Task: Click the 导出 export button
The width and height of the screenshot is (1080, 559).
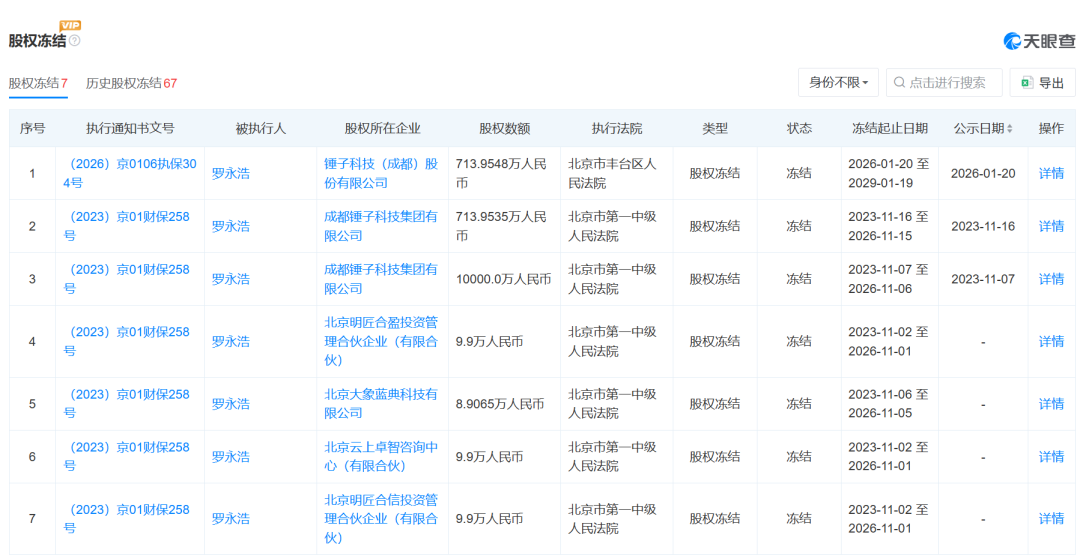Action: tap(1042, 83)
